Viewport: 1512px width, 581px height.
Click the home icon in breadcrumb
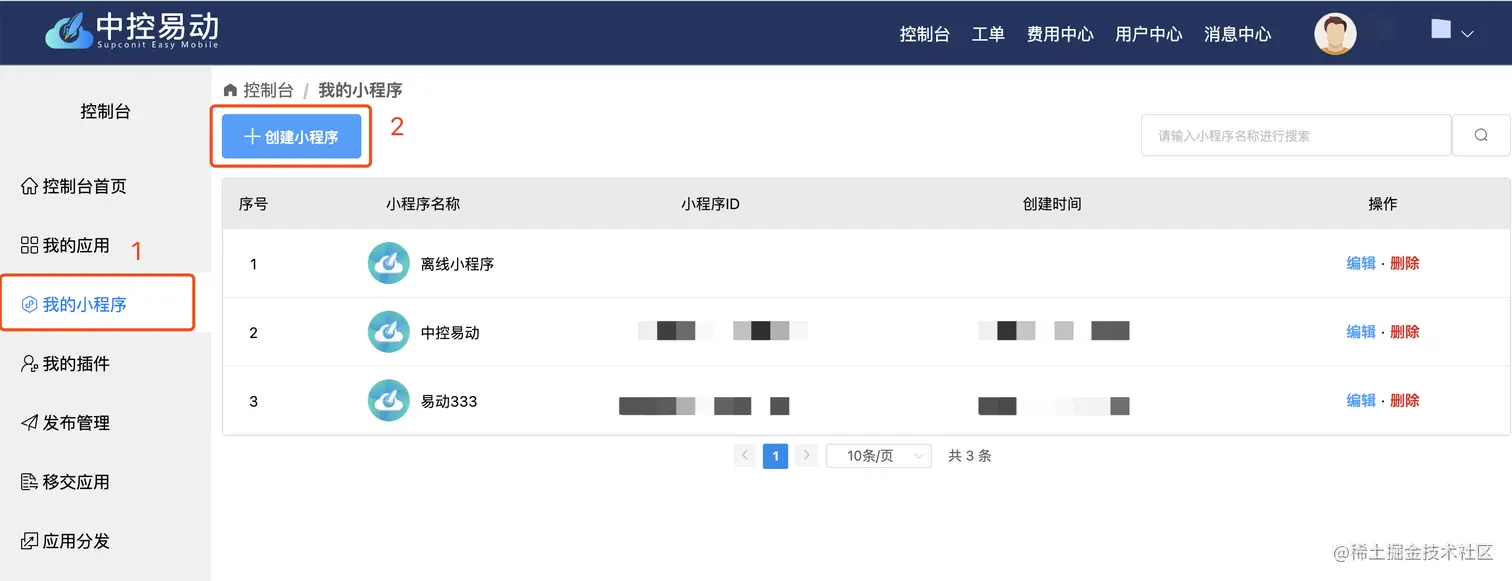(230, 90)
